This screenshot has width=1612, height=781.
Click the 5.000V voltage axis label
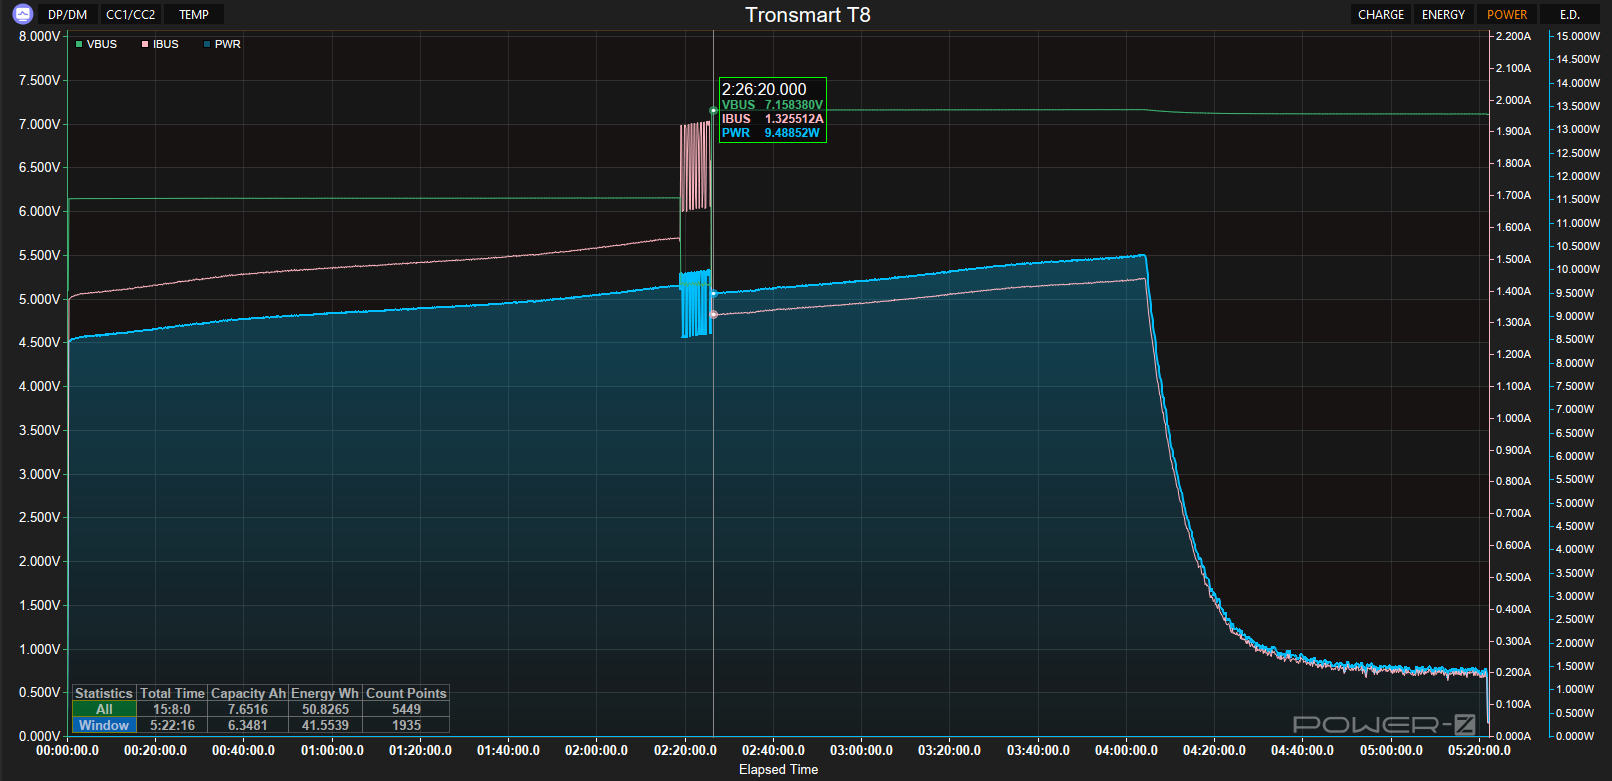(x=40, y=299)
